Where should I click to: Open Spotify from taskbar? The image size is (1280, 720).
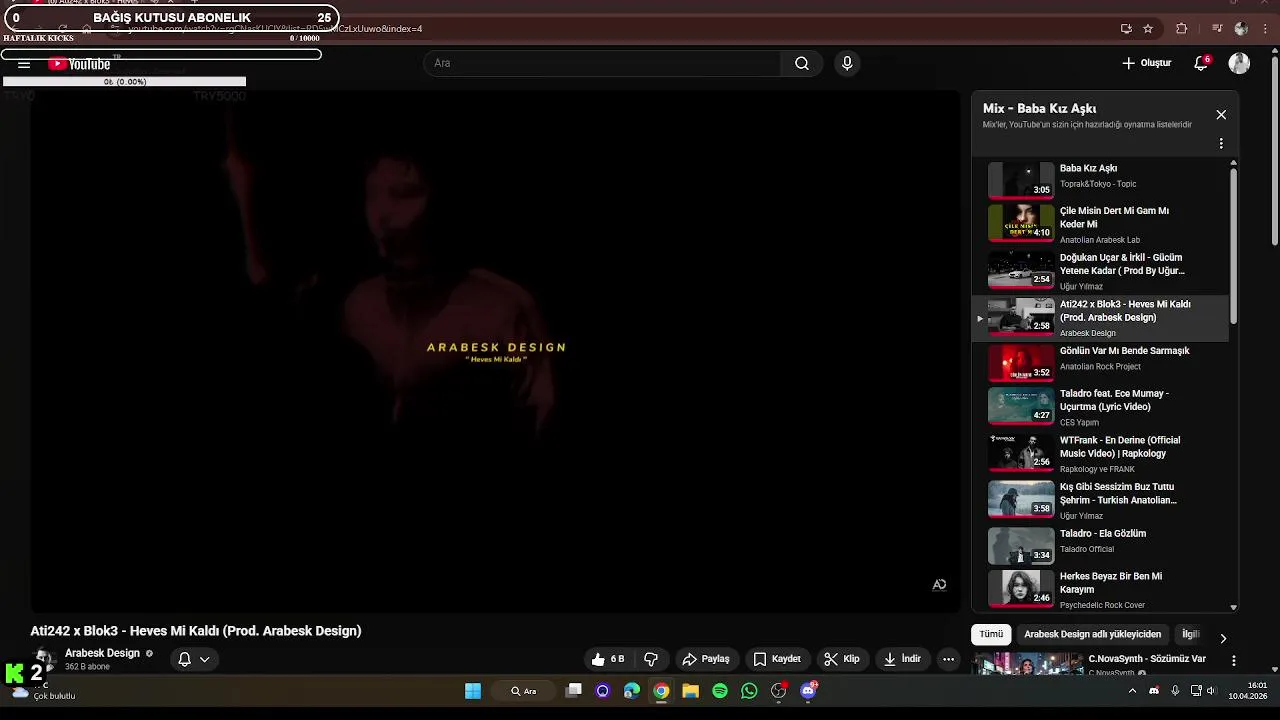(x=720, y=691)
